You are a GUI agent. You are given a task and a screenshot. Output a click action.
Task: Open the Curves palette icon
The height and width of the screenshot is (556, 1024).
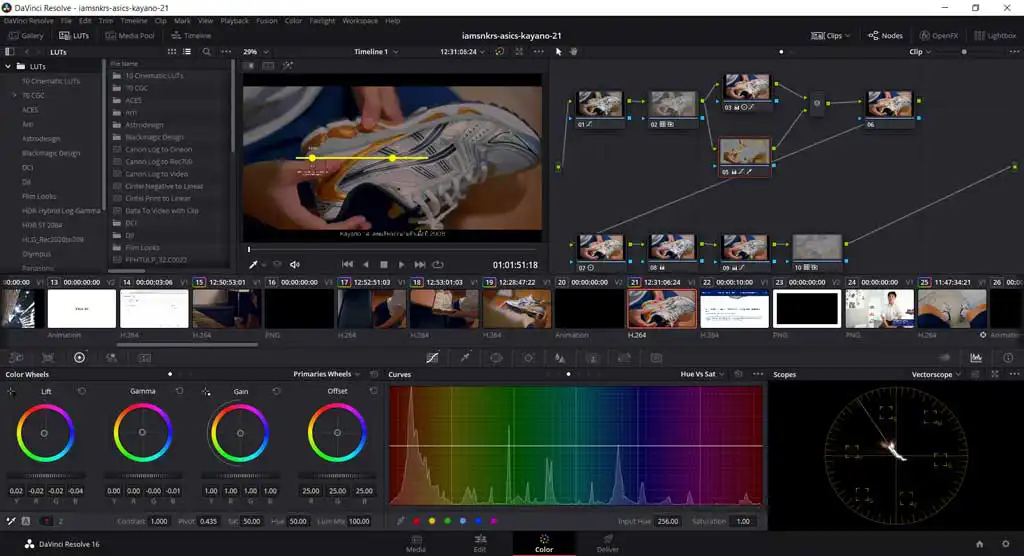click(x=432, y=357)
